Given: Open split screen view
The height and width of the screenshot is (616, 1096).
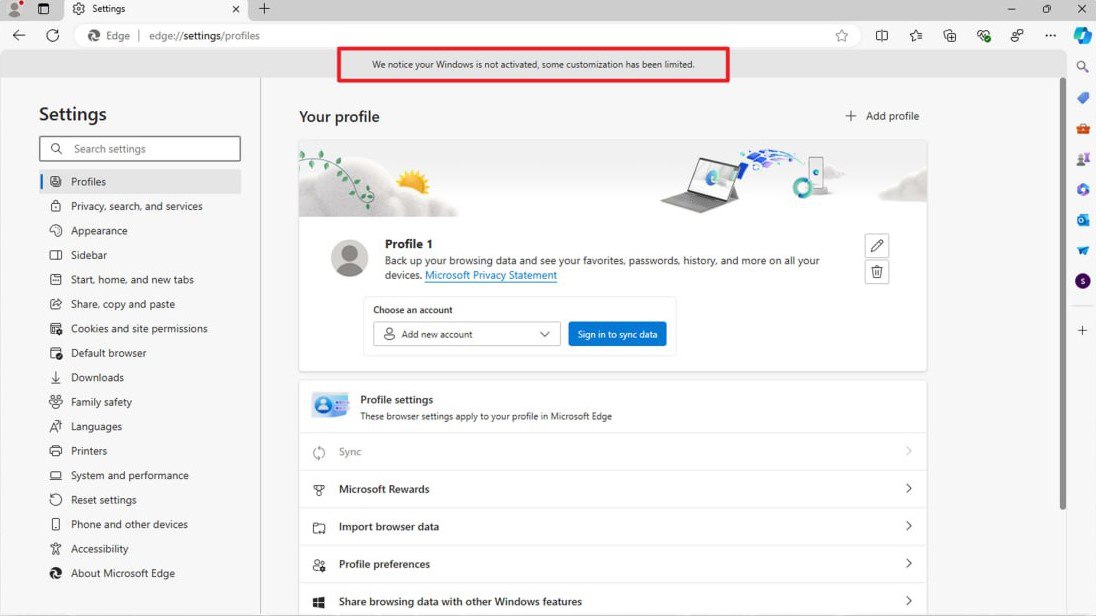Looking at the screenshot, I should [882, 36].
